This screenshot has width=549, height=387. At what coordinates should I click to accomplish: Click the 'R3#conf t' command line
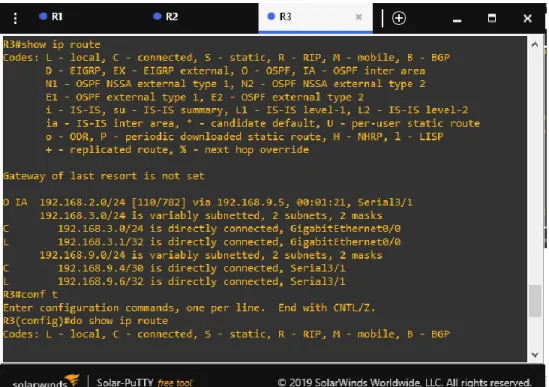tap(30, 294)
